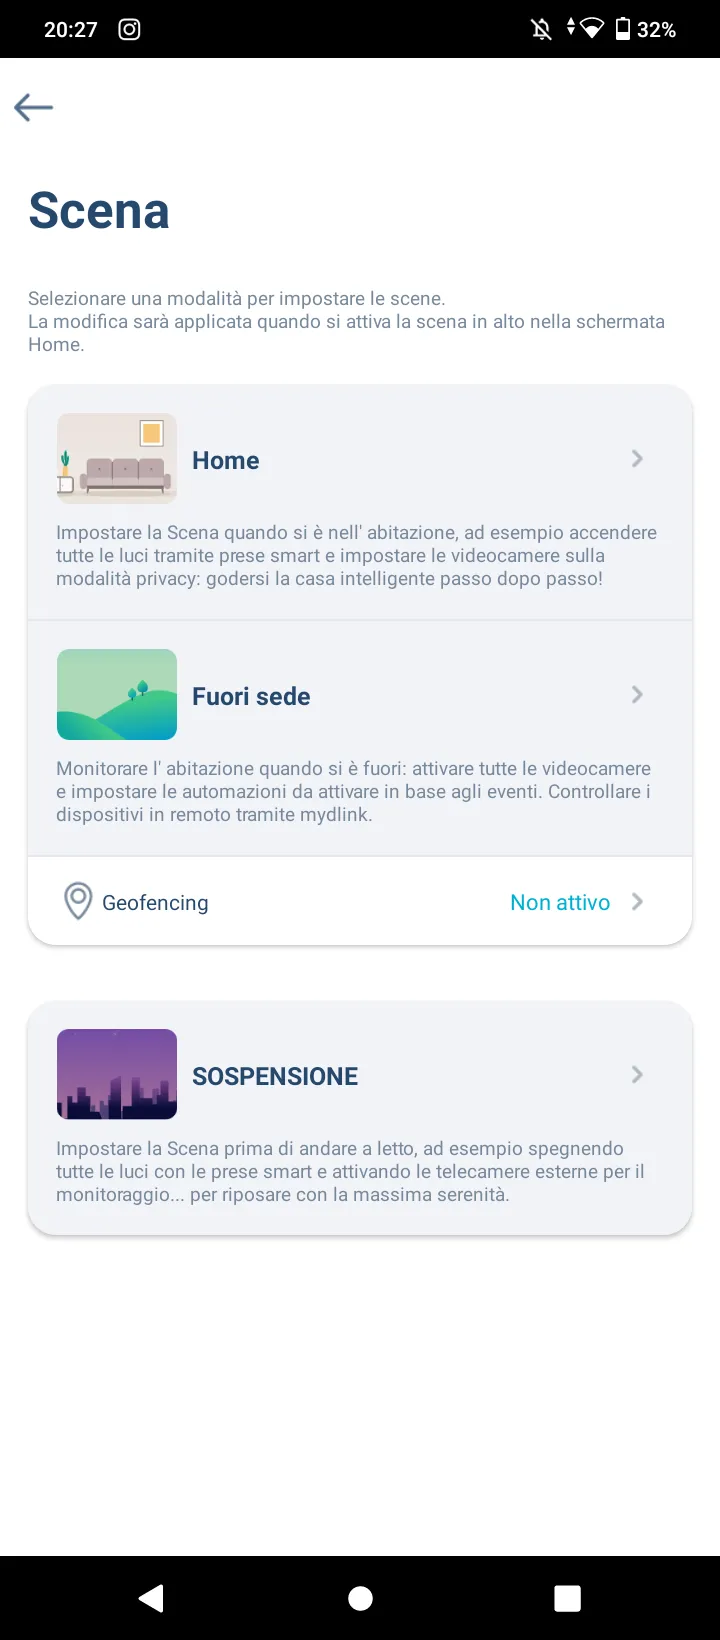Expand the Fuori sede chevron

(637, 695)
